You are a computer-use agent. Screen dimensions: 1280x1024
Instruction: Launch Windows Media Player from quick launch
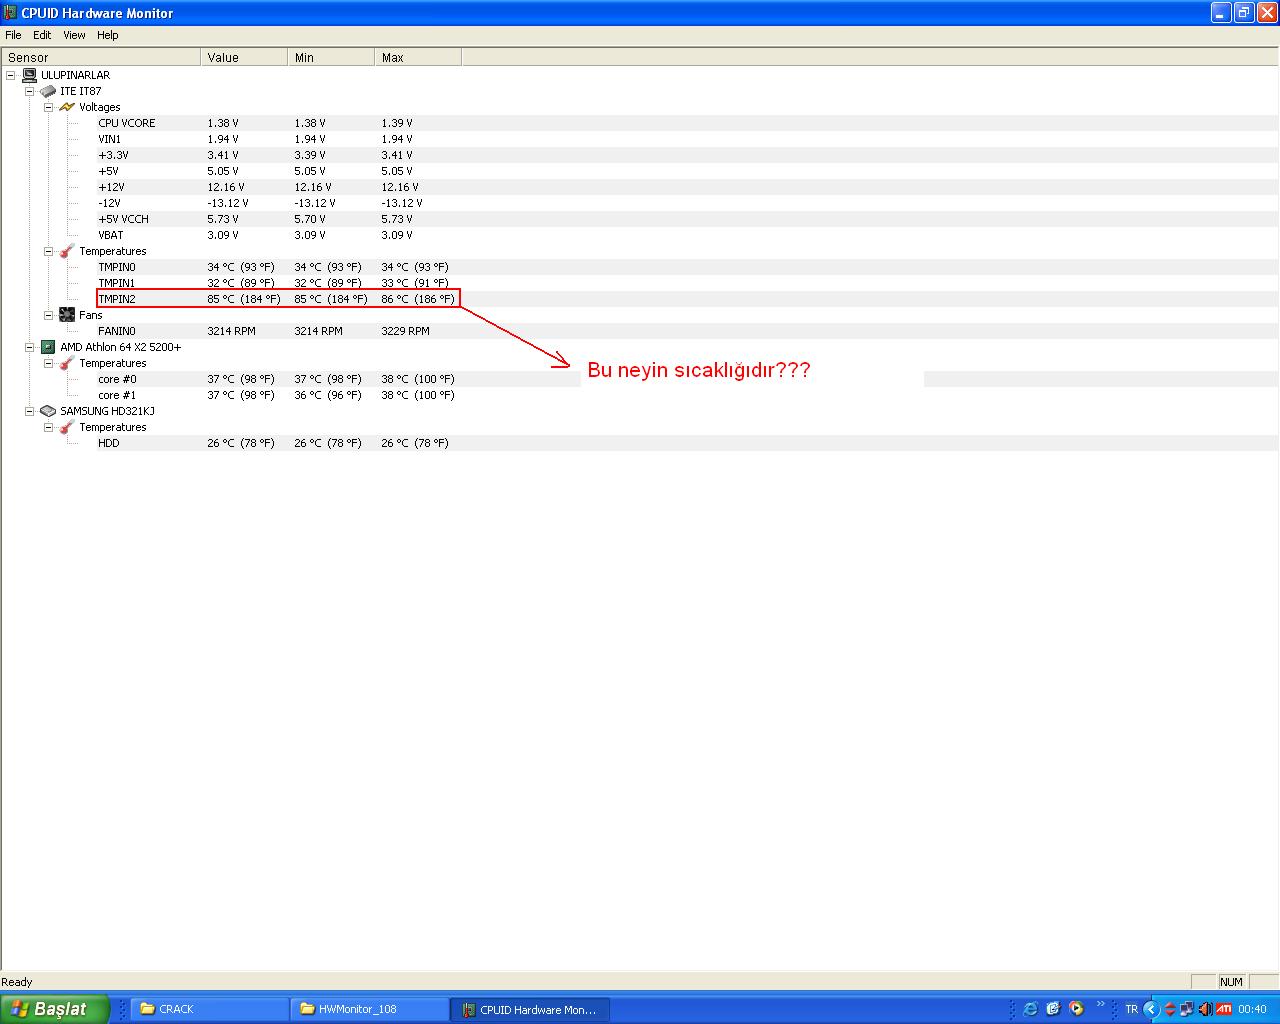(x=1076, y=1009)
